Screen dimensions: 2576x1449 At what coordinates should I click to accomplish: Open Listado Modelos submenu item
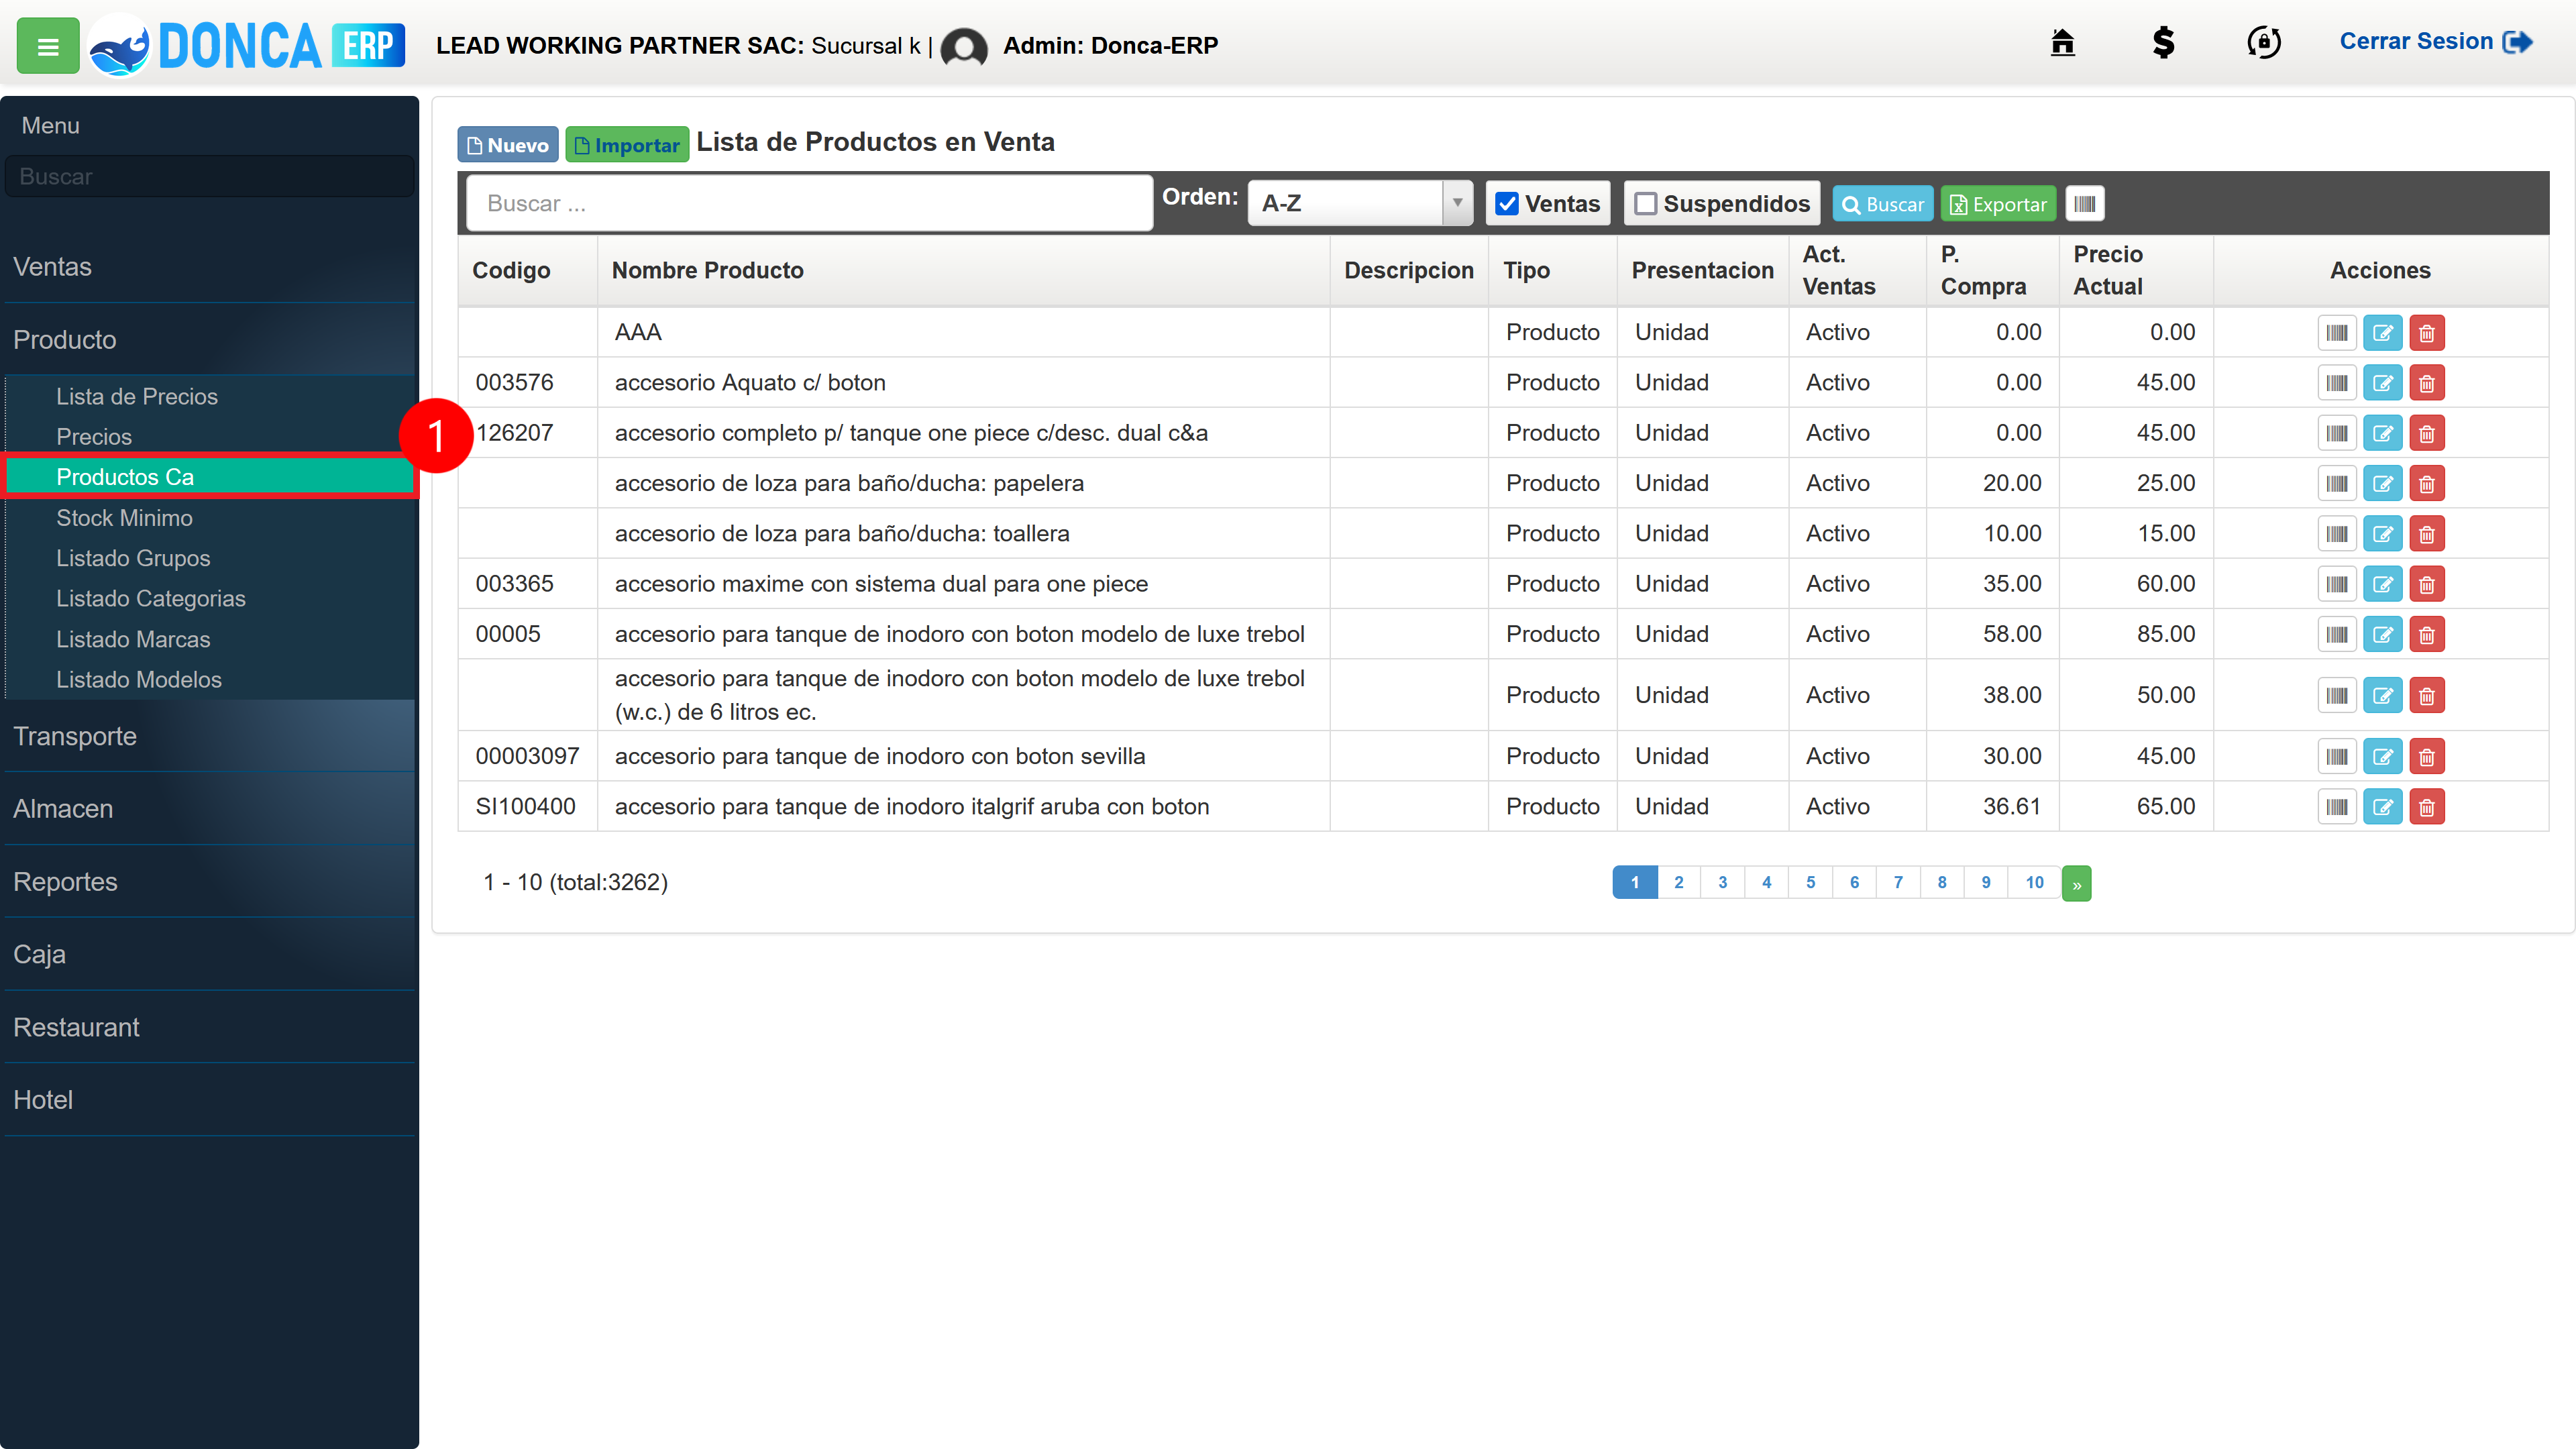139,680
